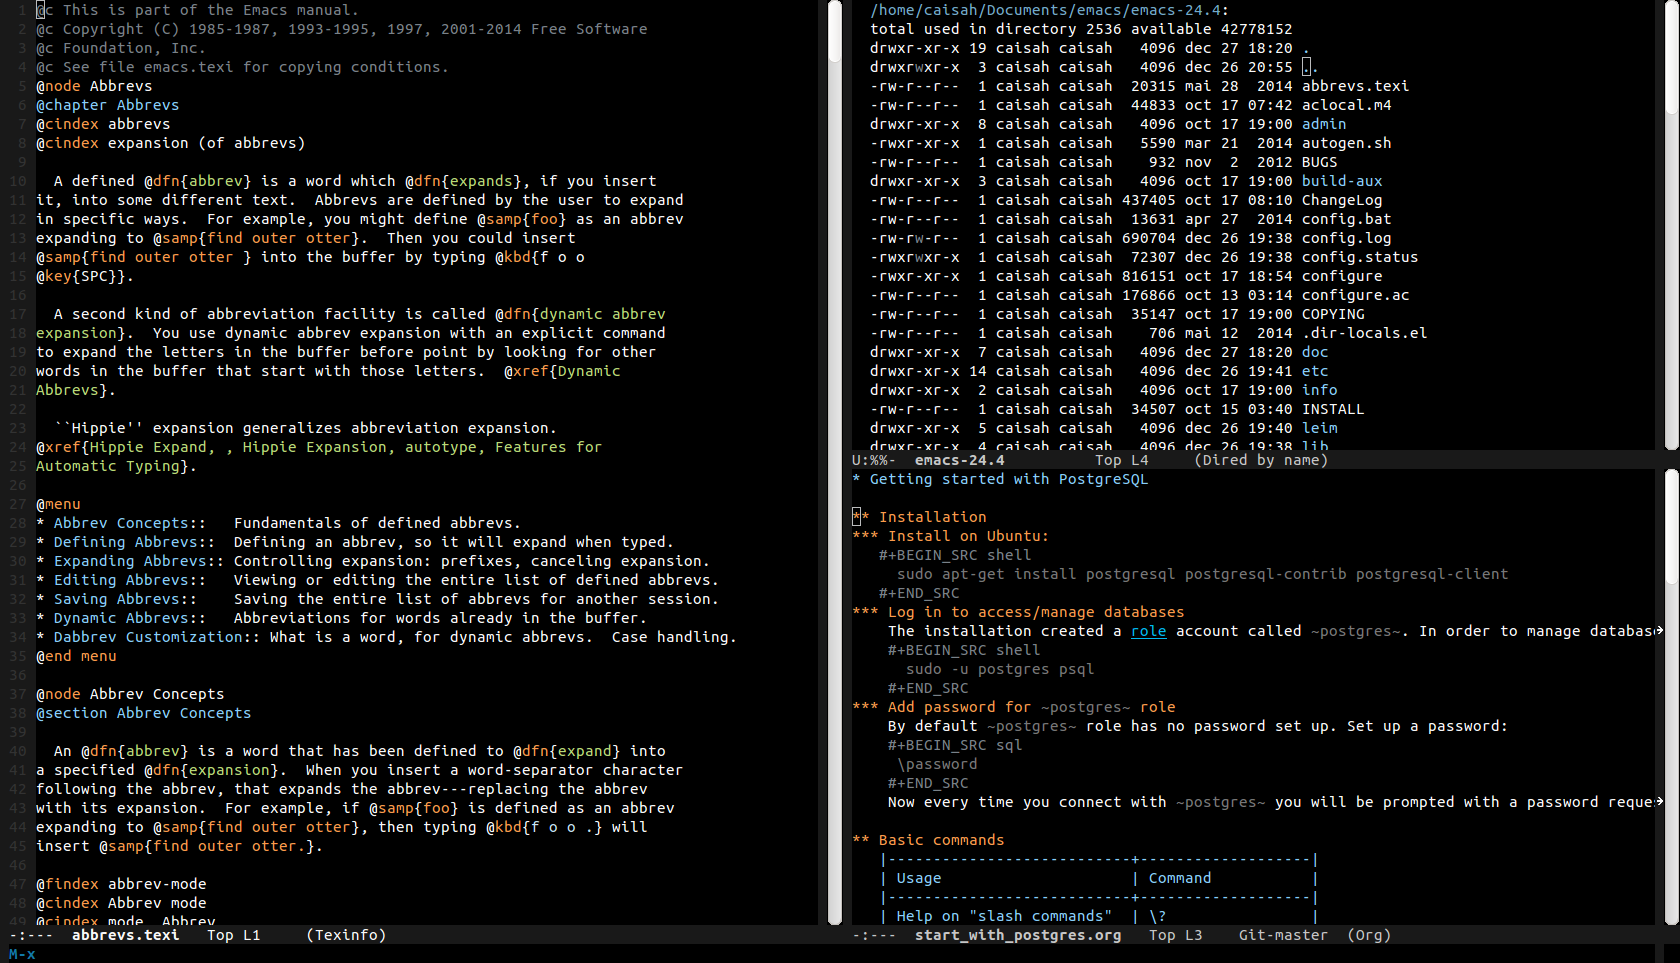The image size is (1680, 963).
Task: Click the '(Texinfo)' major mode indicator
Action: [x=346, y=935]
